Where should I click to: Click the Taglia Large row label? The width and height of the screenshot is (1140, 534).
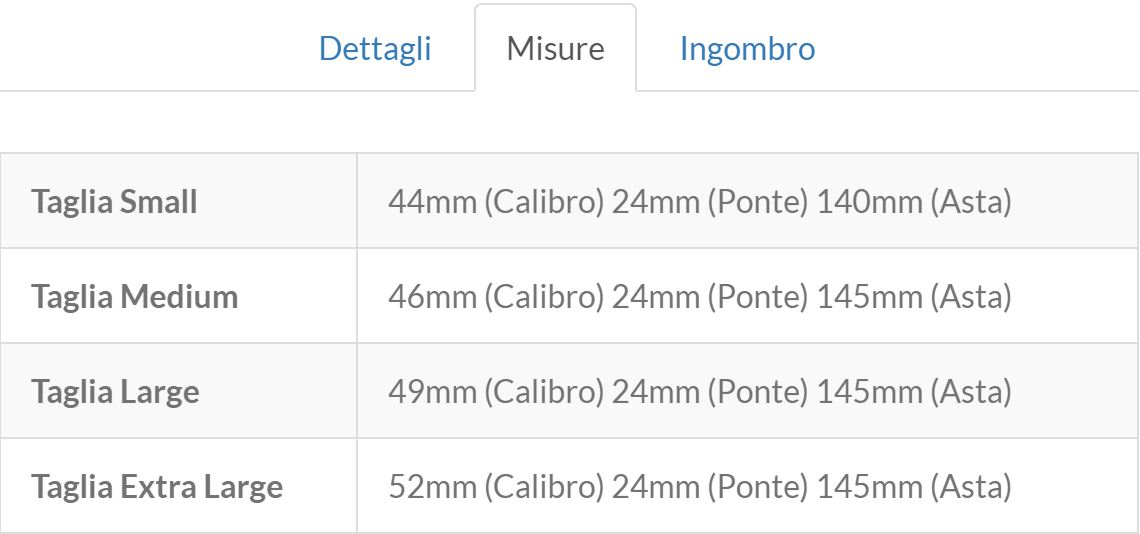click(115, 392)
